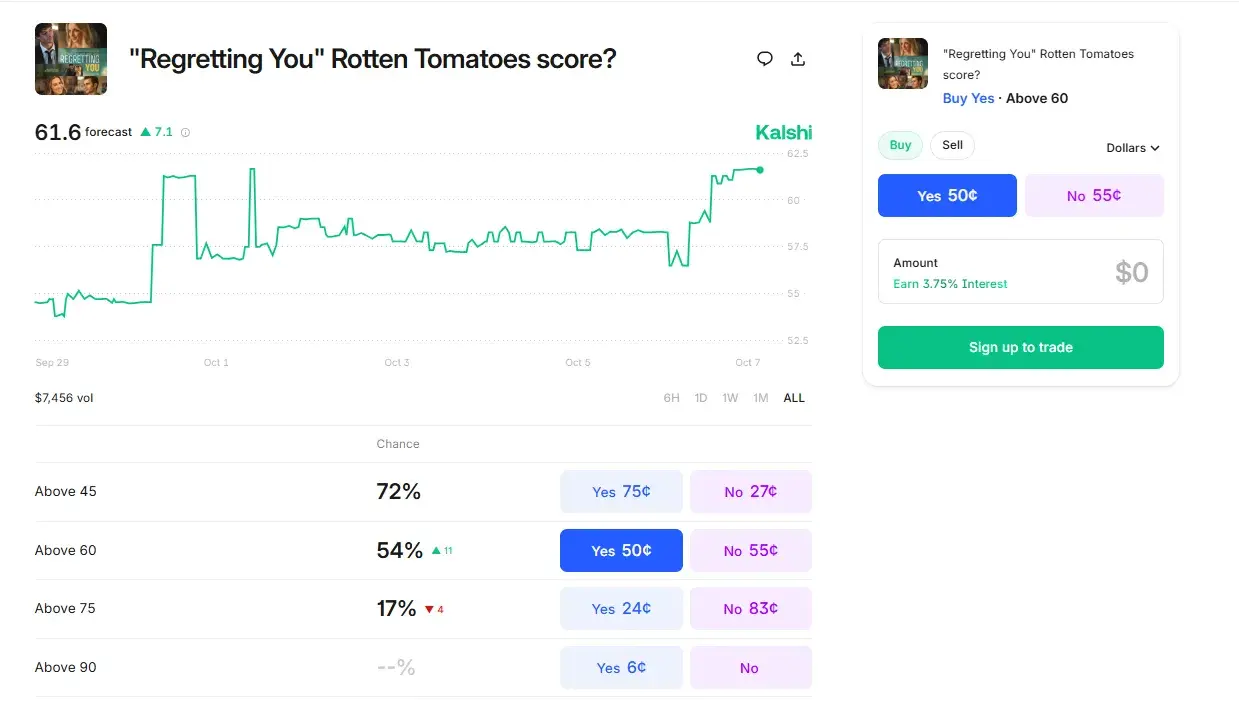The image size is (1239, 718).
Task: Select the 6H time range tab
Action: [x=671, y=397]
